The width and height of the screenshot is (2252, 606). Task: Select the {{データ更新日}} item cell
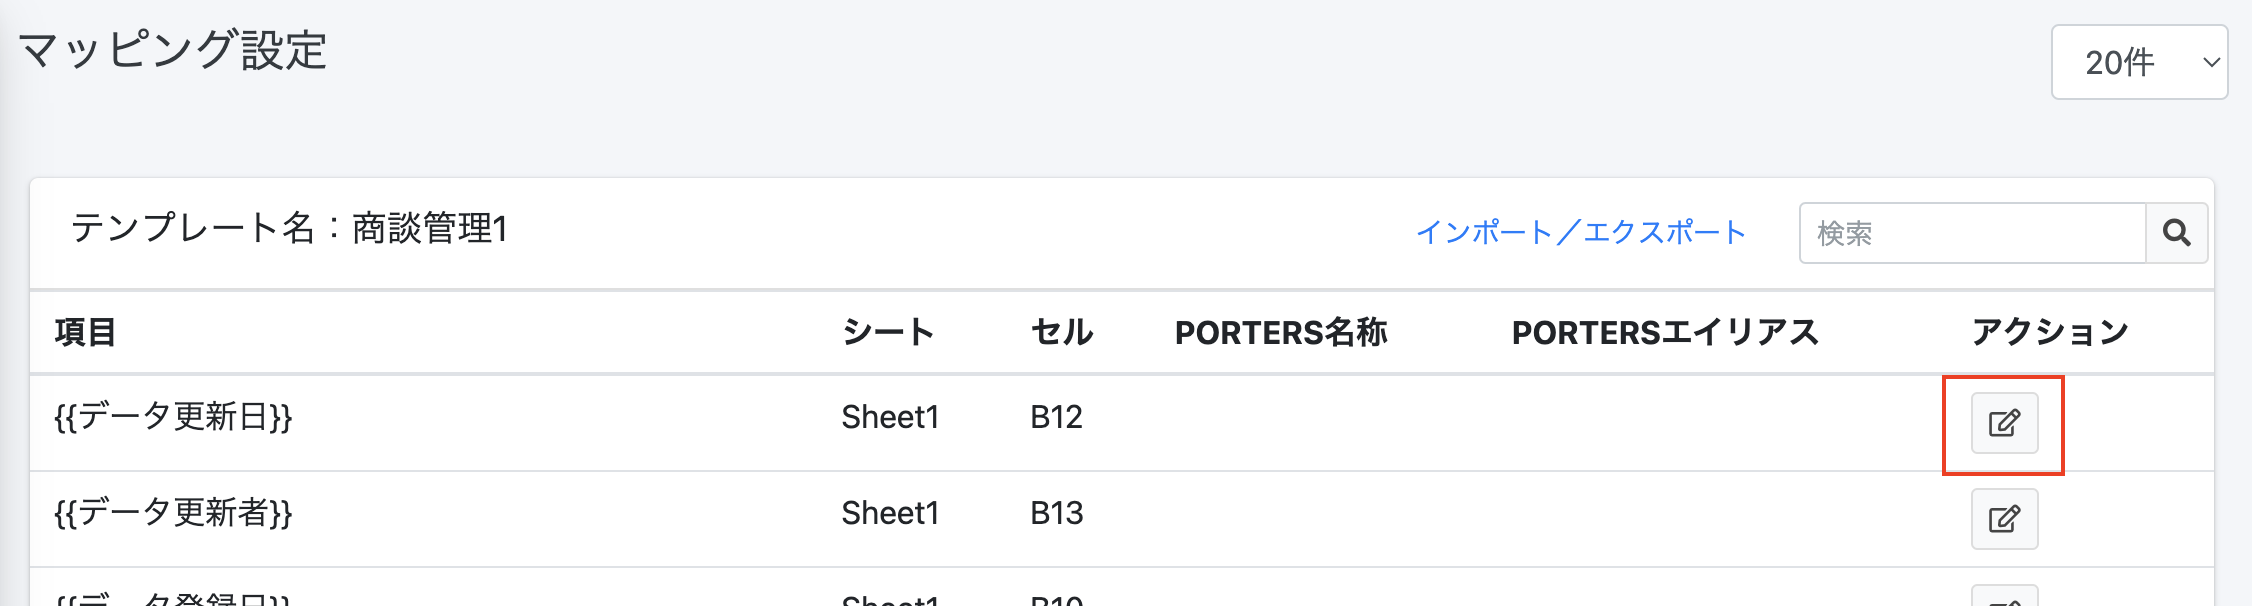(x=173, y=417)
